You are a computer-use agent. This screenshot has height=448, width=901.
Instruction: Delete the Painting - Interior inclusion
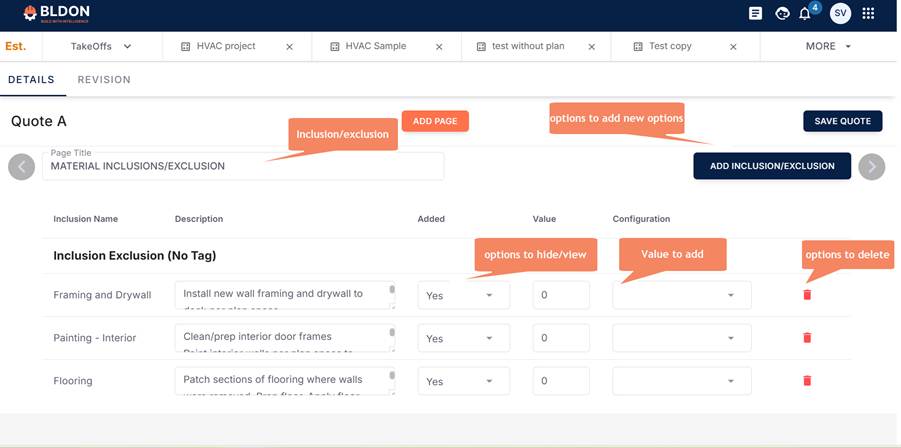(x=807, y=338)
